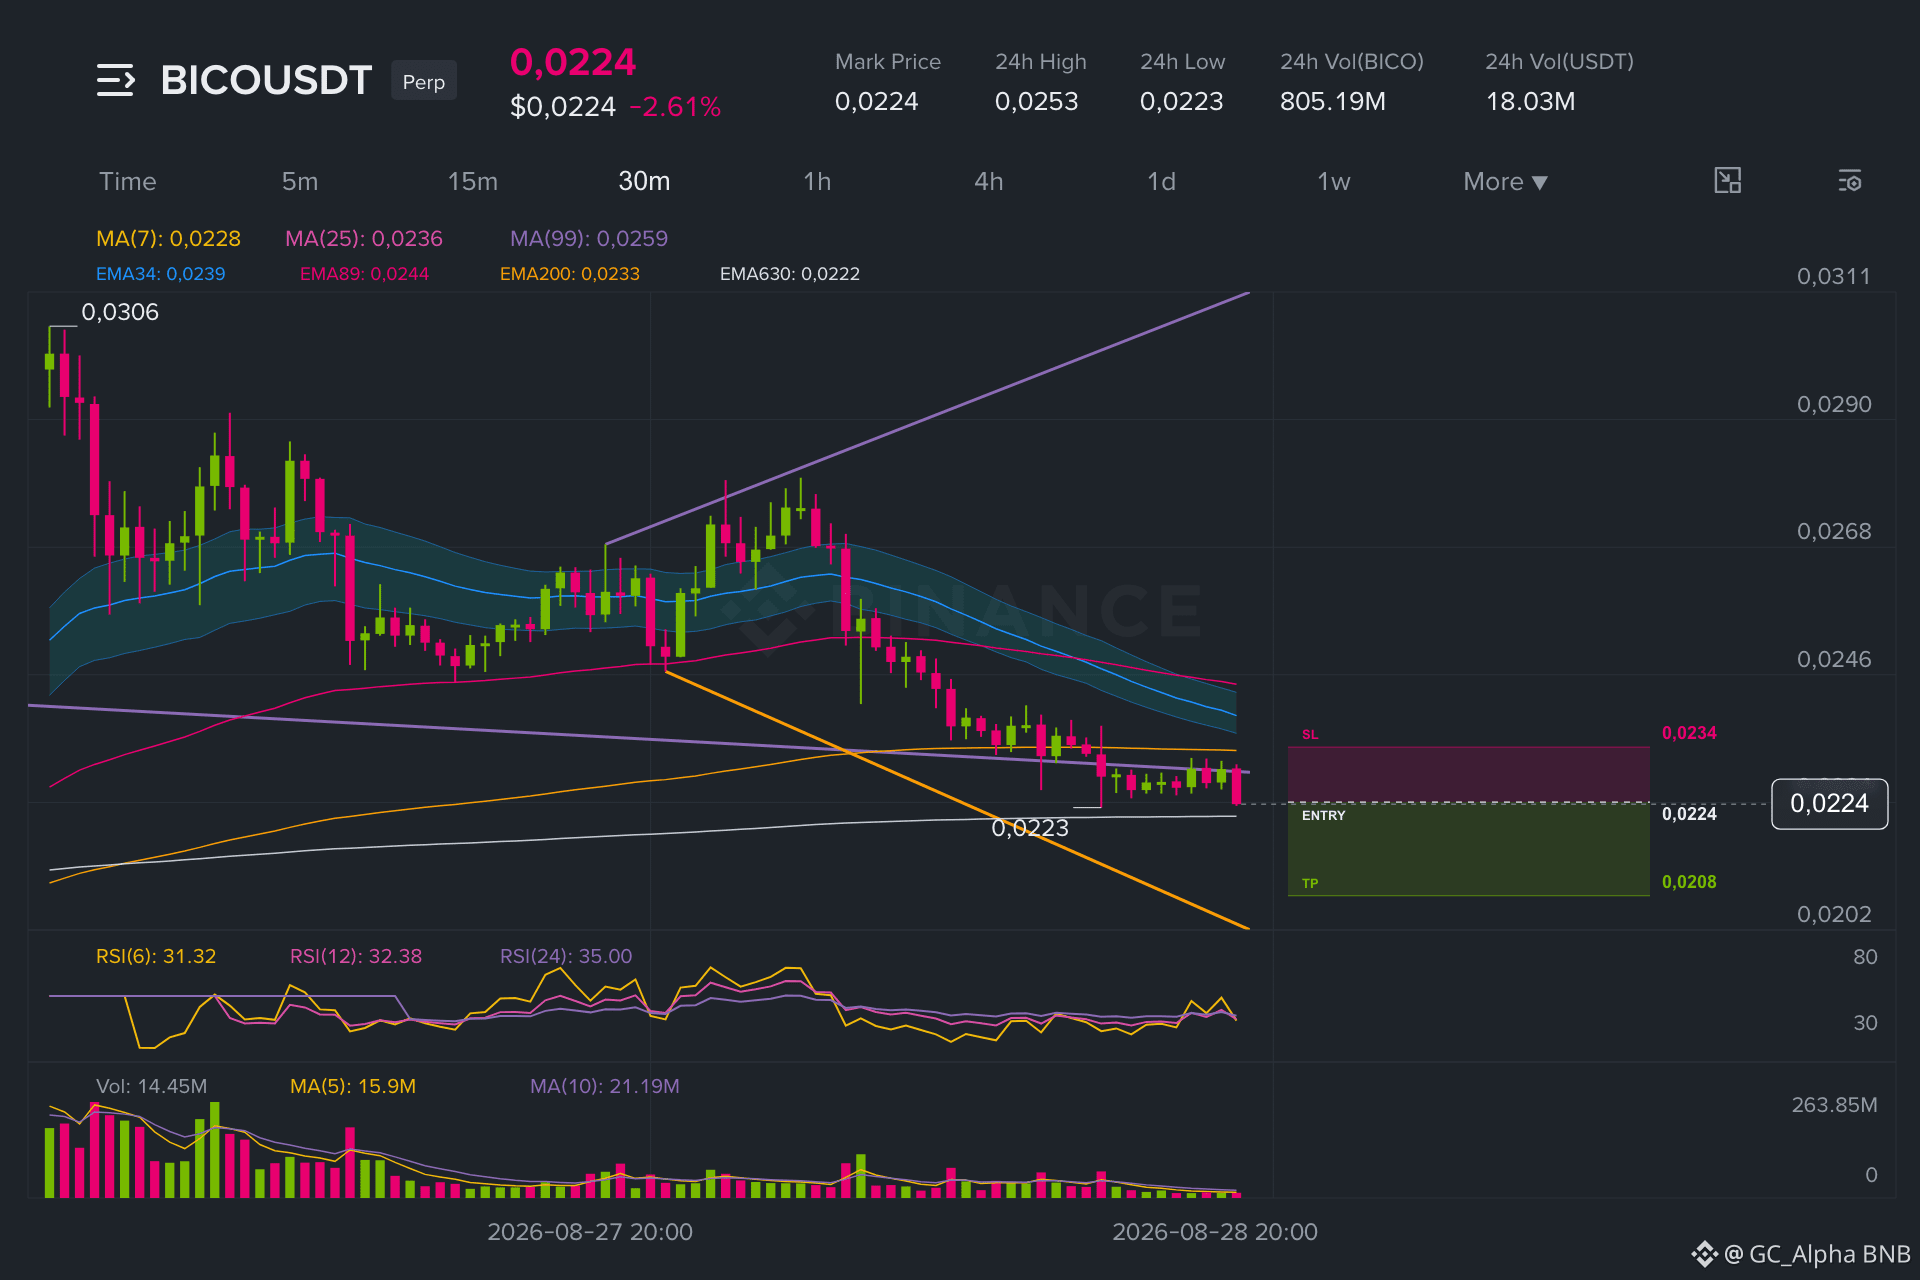Click the RSI(24): 35.00 label
The width and height of the screenshot is (1920, 1280).
[x=566, y=956]
